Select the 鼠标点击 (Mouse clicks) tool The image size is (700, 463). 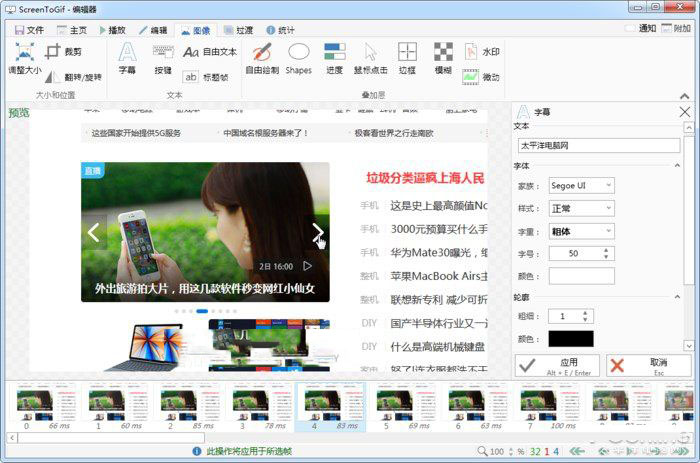[371, 58]
